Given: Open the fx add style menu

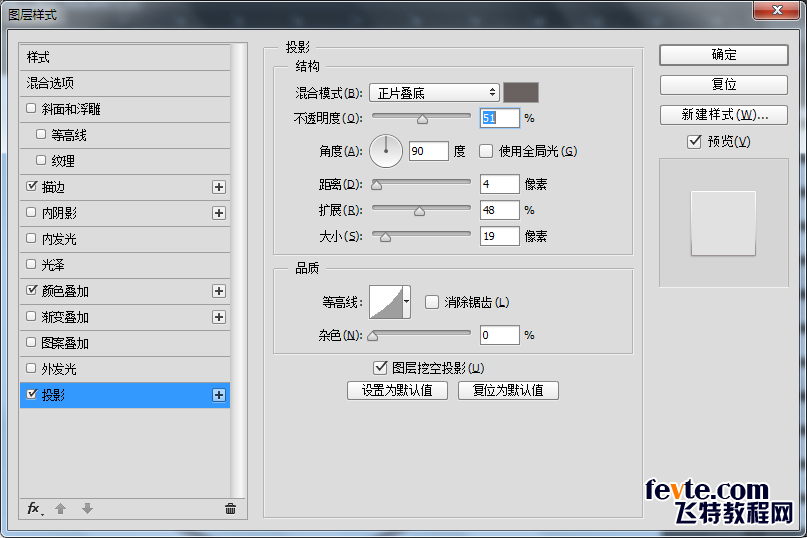Looking at the screenshot, I should point(35,509).
